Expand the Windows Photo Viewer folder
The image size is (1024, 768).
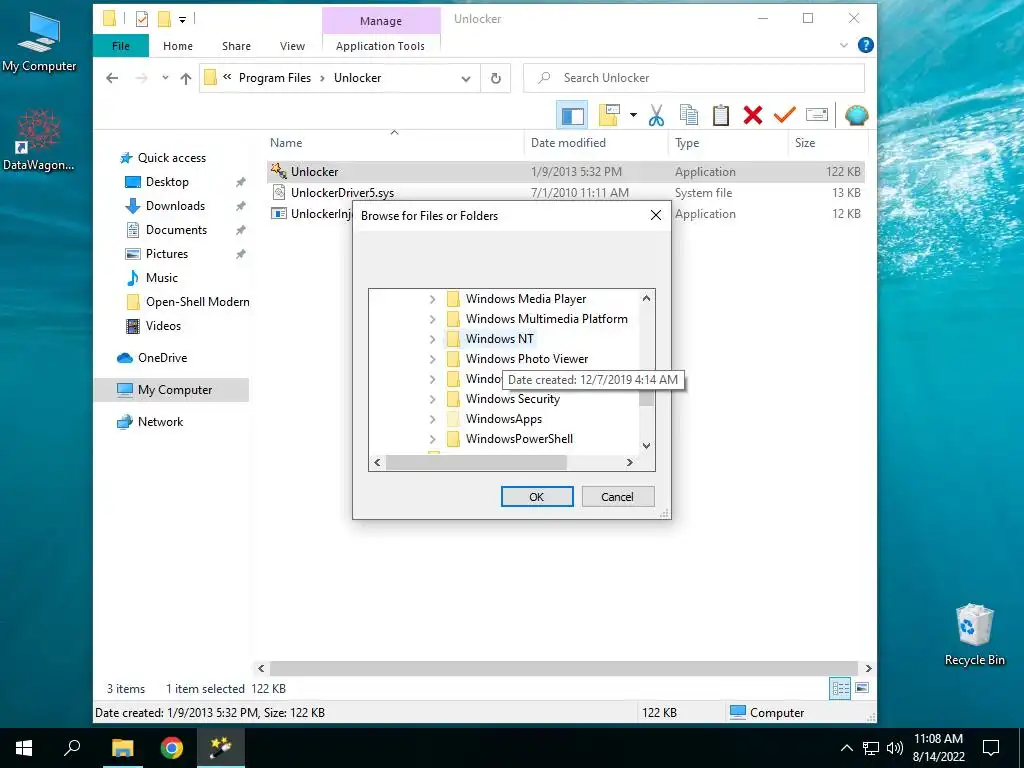click(x=432, y=359)
